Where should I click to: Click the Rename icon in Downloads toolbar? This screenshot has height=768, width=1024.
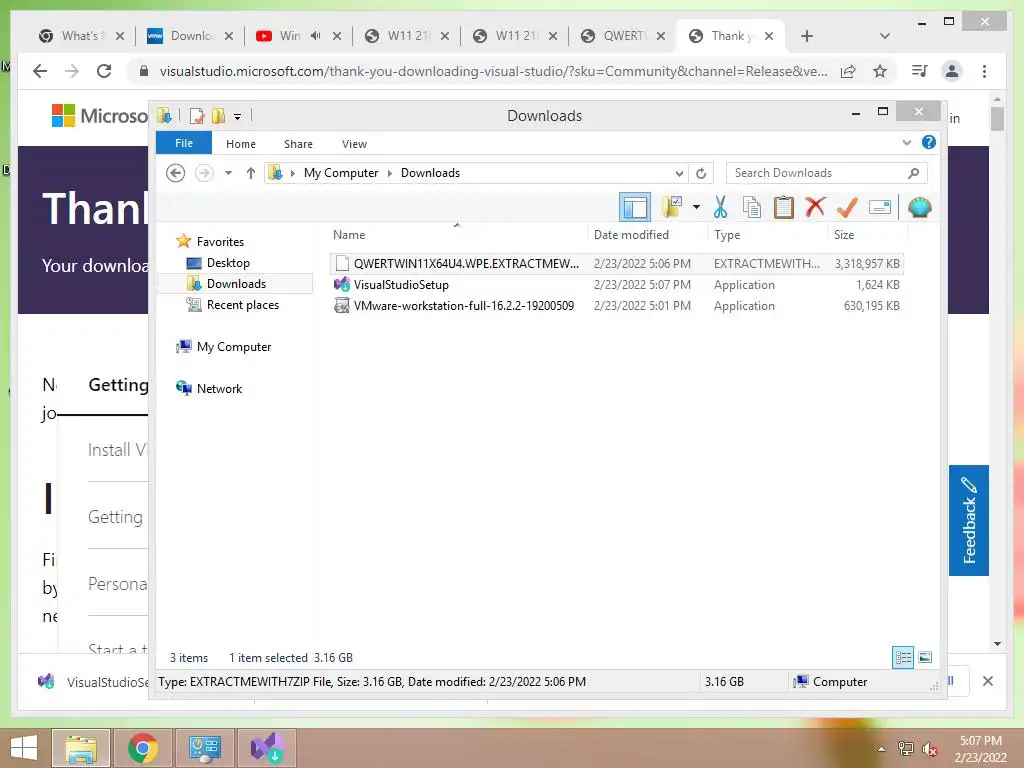click(x=880, y=208)
